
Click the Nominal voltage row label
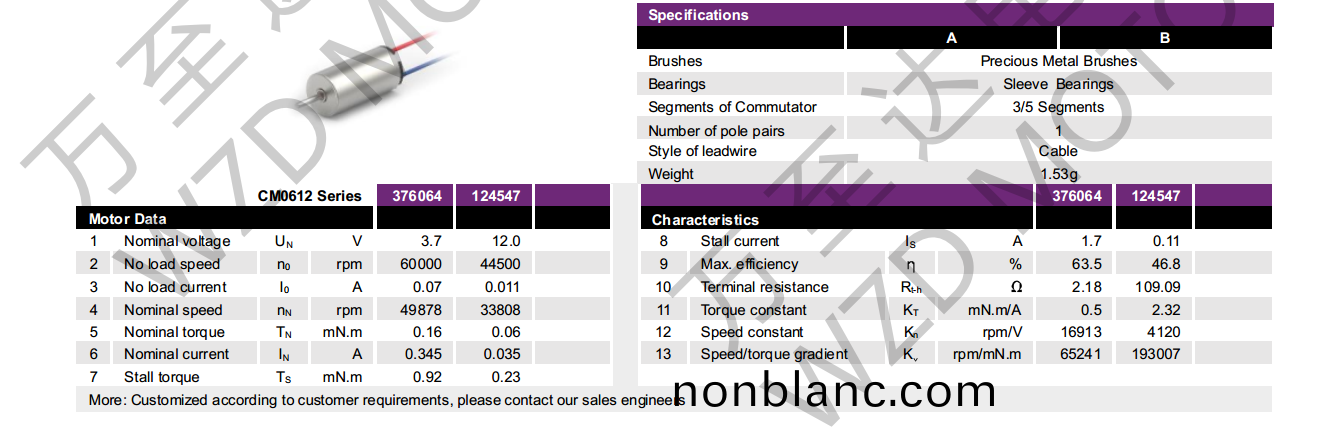tap(177, 241)
